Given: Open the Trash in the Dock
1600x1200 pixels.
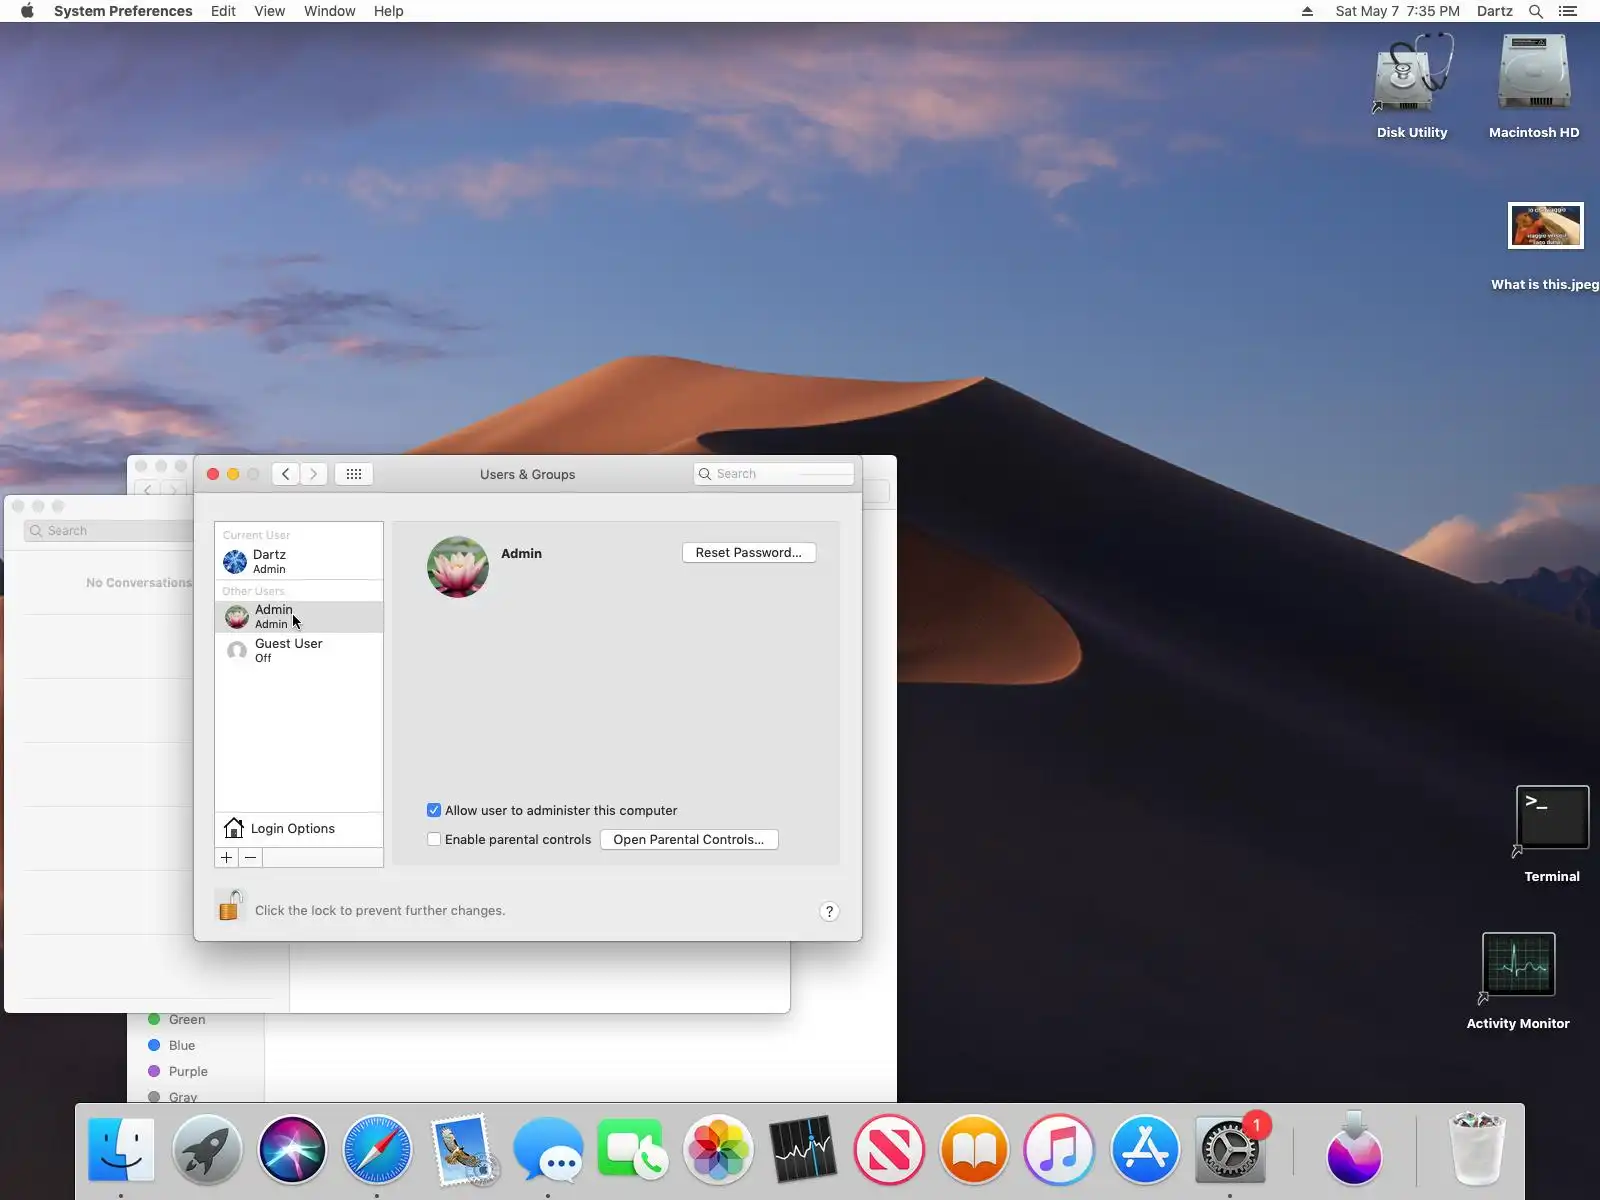Looking at the screenshot, I should (x=1477, y=1150).
